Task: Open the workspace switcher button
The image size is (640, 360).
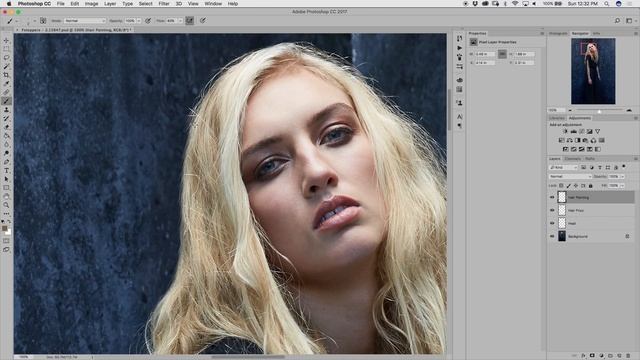Action: (x=629, y=20)
